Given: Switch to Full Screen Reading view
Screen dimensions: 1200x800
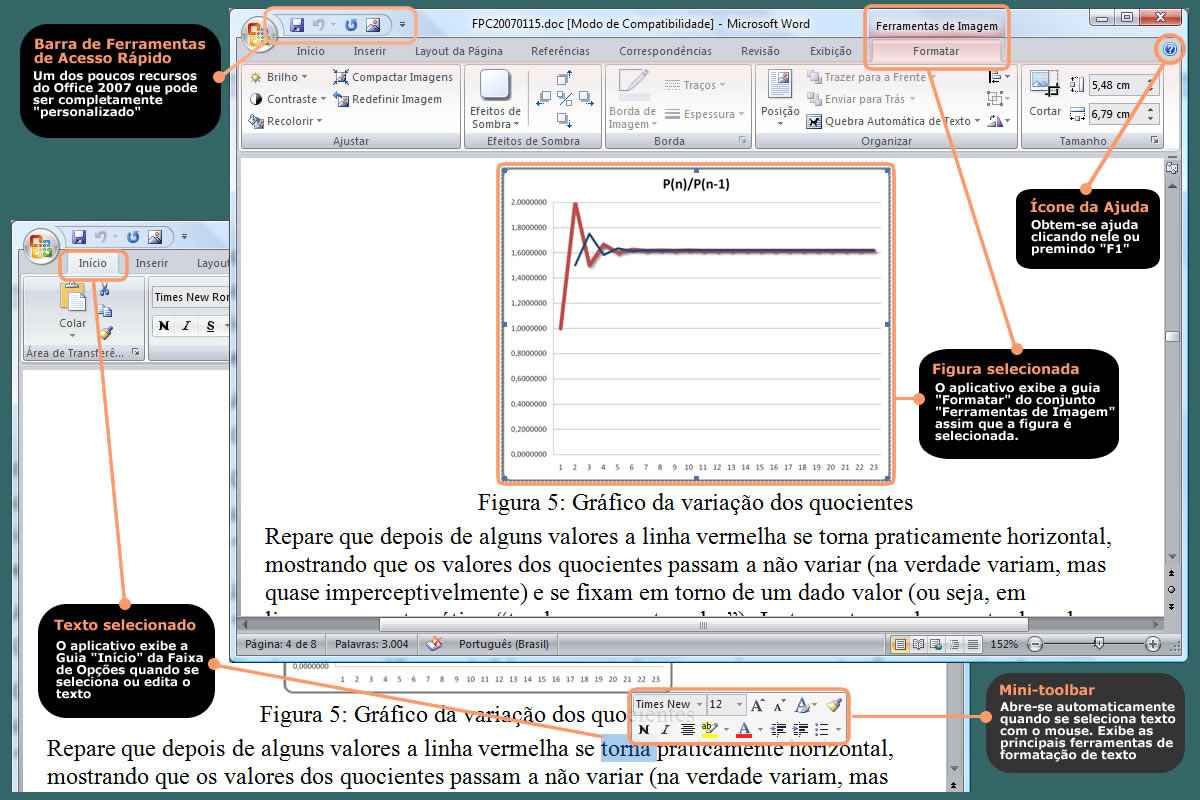Looking at the screenshot, I should tap(917, 644).
